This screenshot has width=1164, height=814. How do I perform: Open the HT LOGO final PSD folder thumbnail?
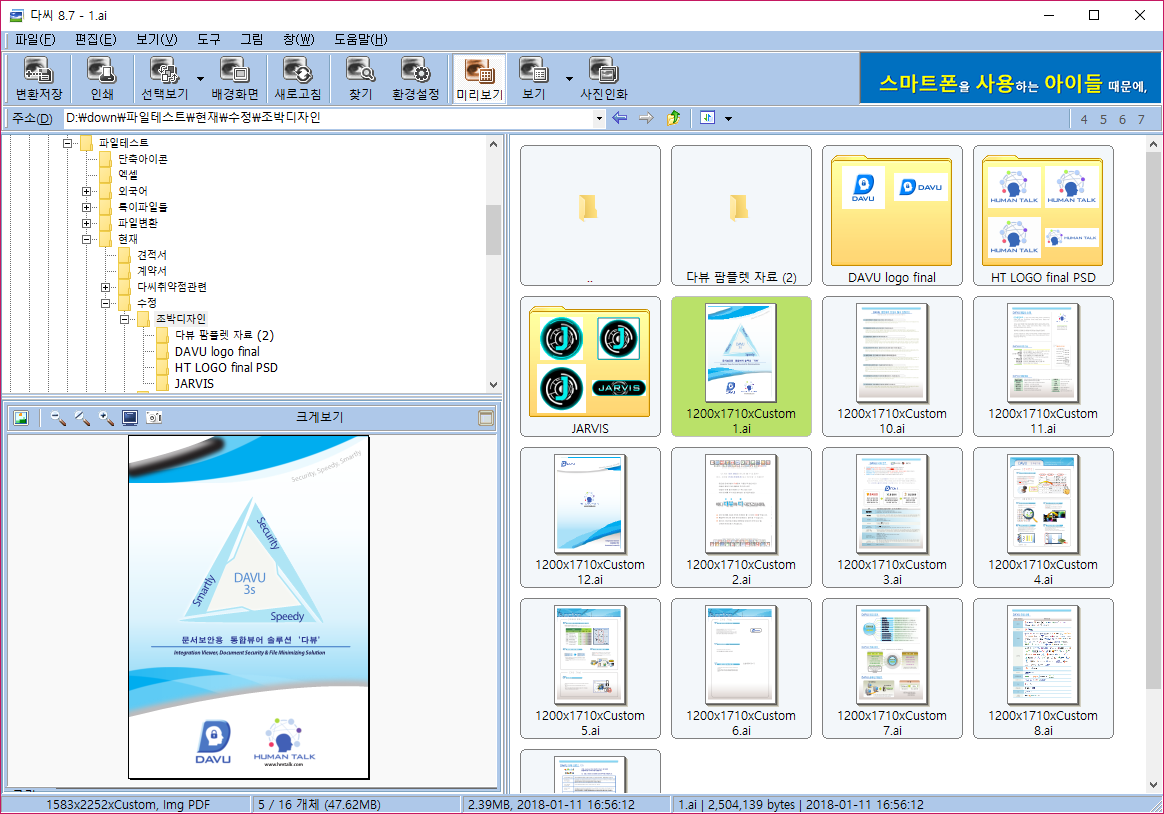[x=1043, y=215]
